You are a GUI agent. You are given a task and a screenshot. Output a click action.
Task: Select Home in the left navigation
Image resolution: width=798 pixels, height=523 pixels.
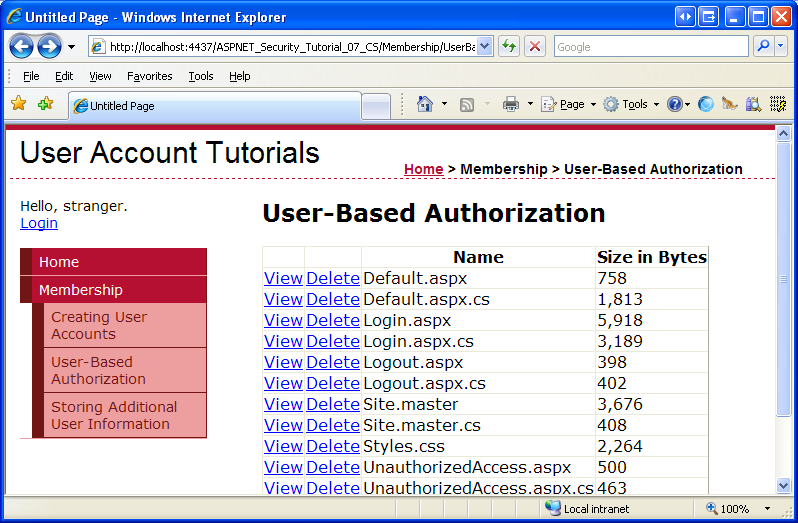[x=113, y=262]
